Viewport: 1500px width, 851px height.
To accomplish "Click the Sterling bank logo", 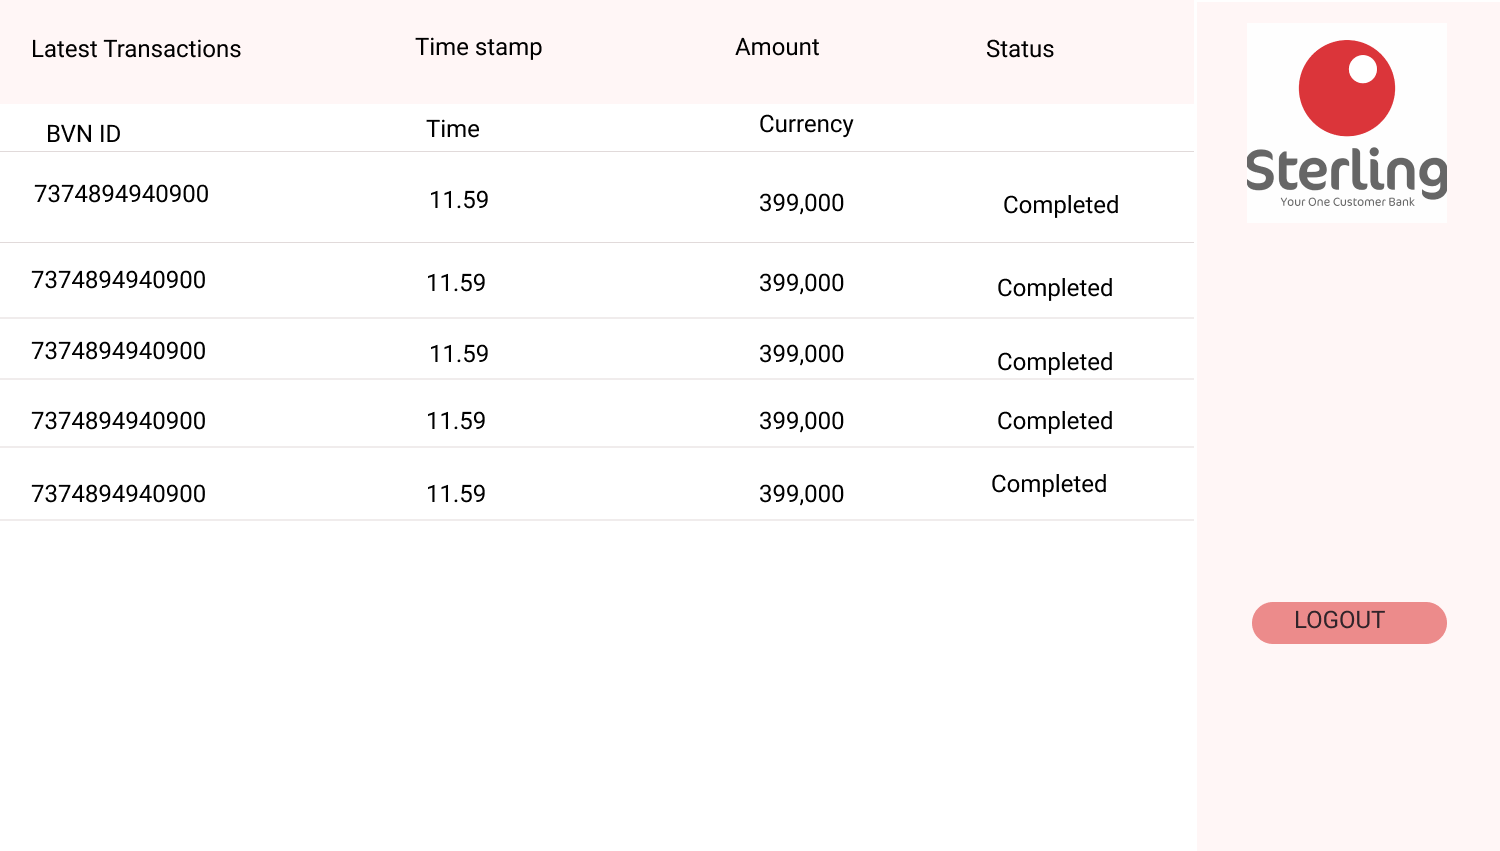I will tap(1346, 122).
